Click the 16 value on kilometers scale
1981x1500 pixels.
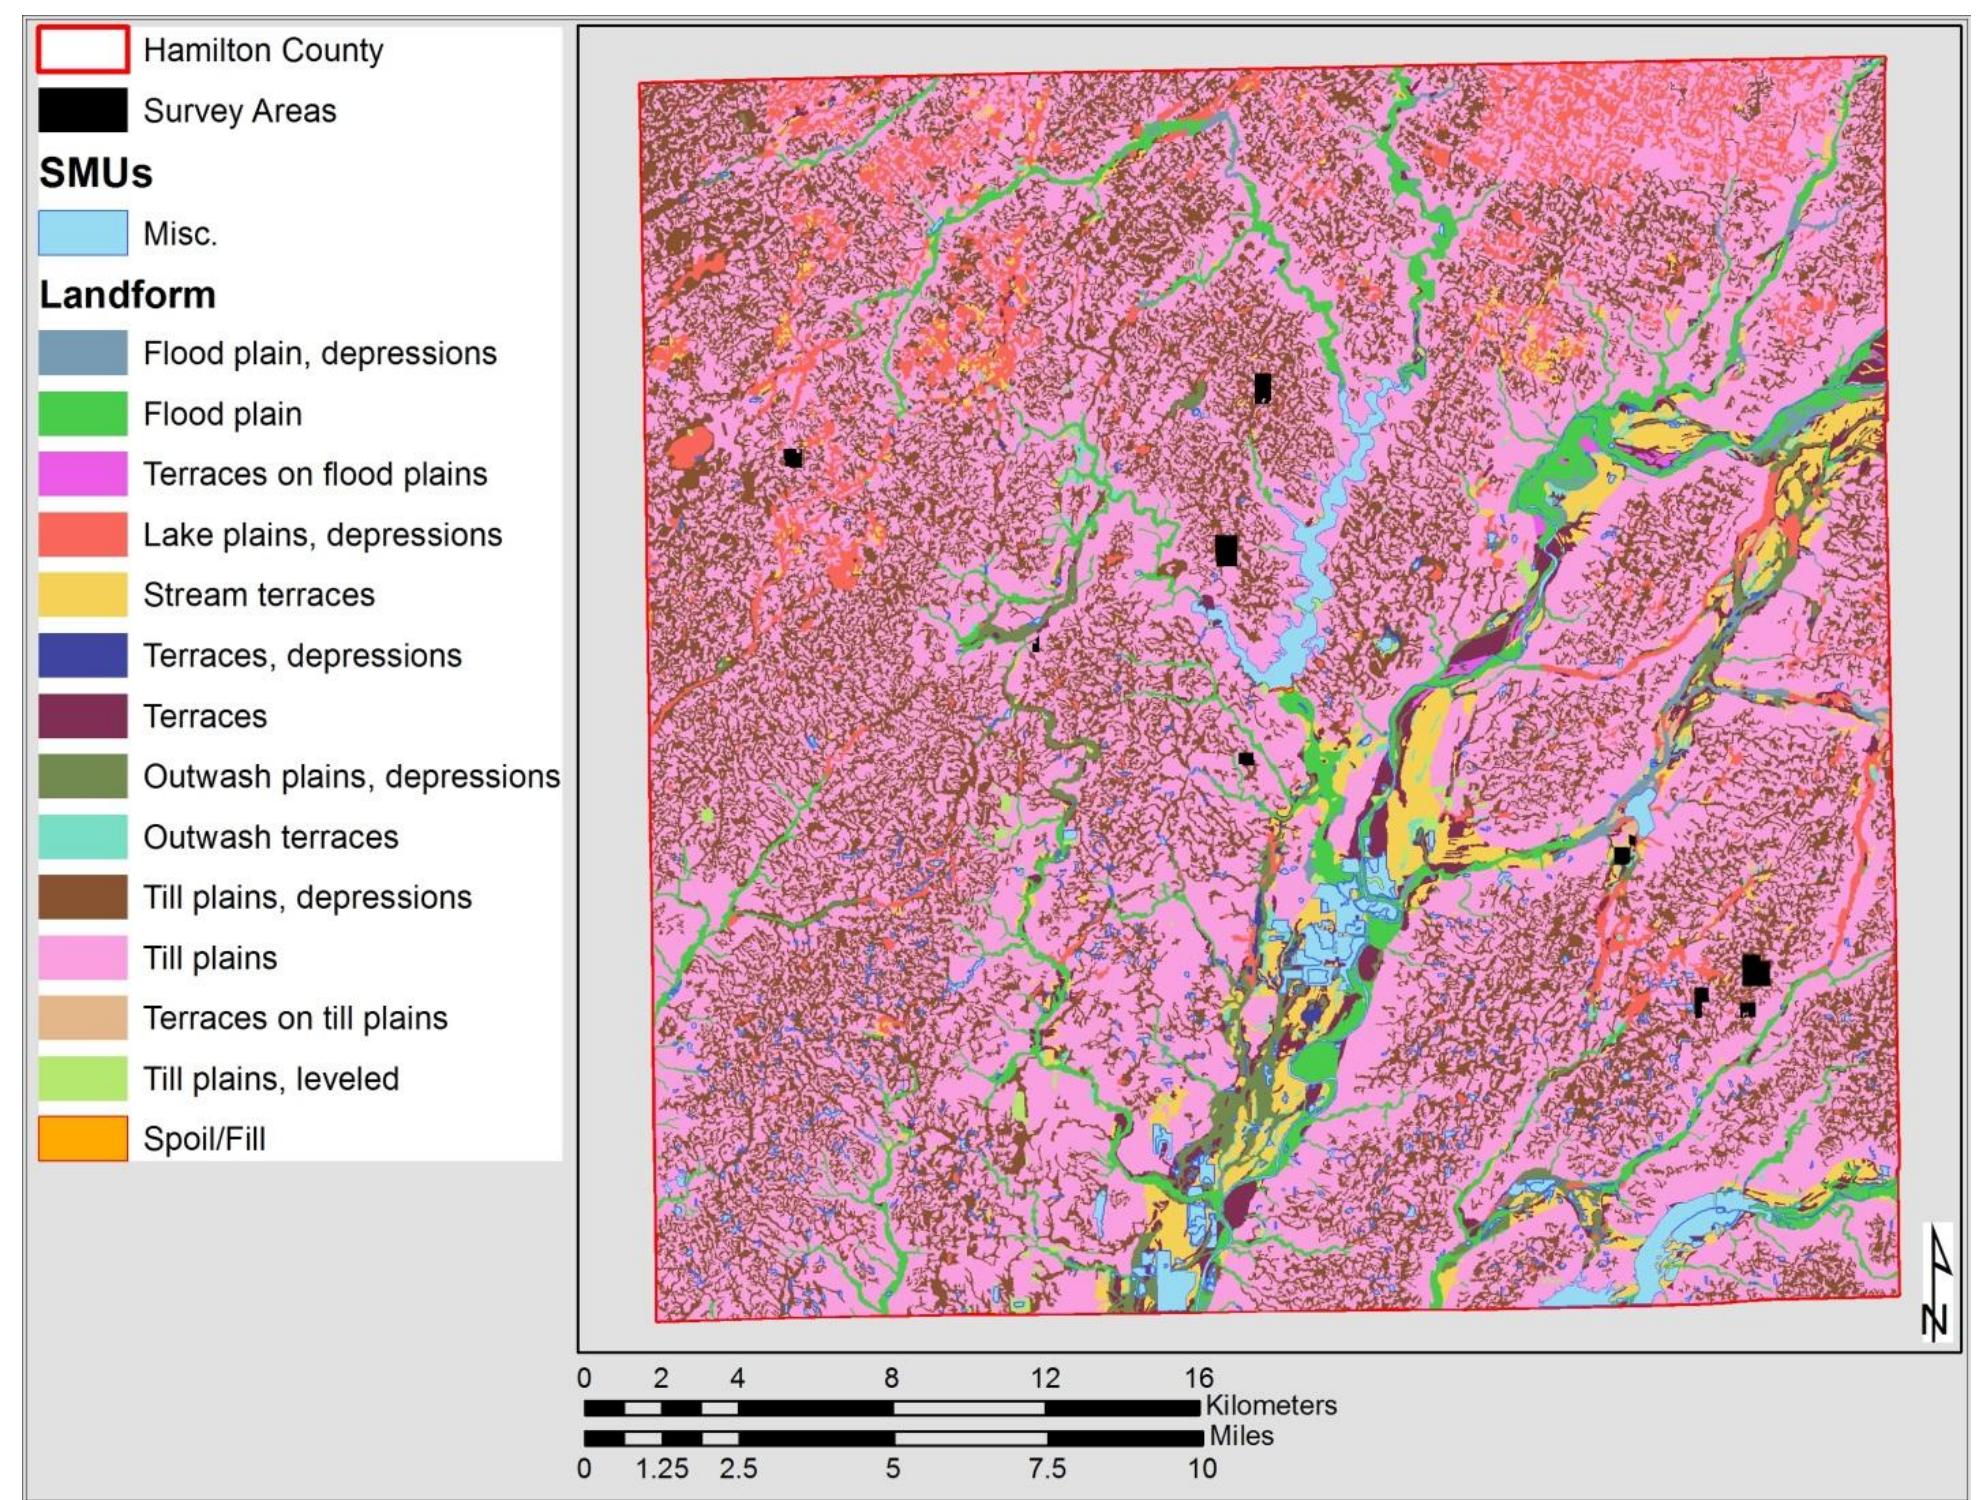[1199, 1379]
